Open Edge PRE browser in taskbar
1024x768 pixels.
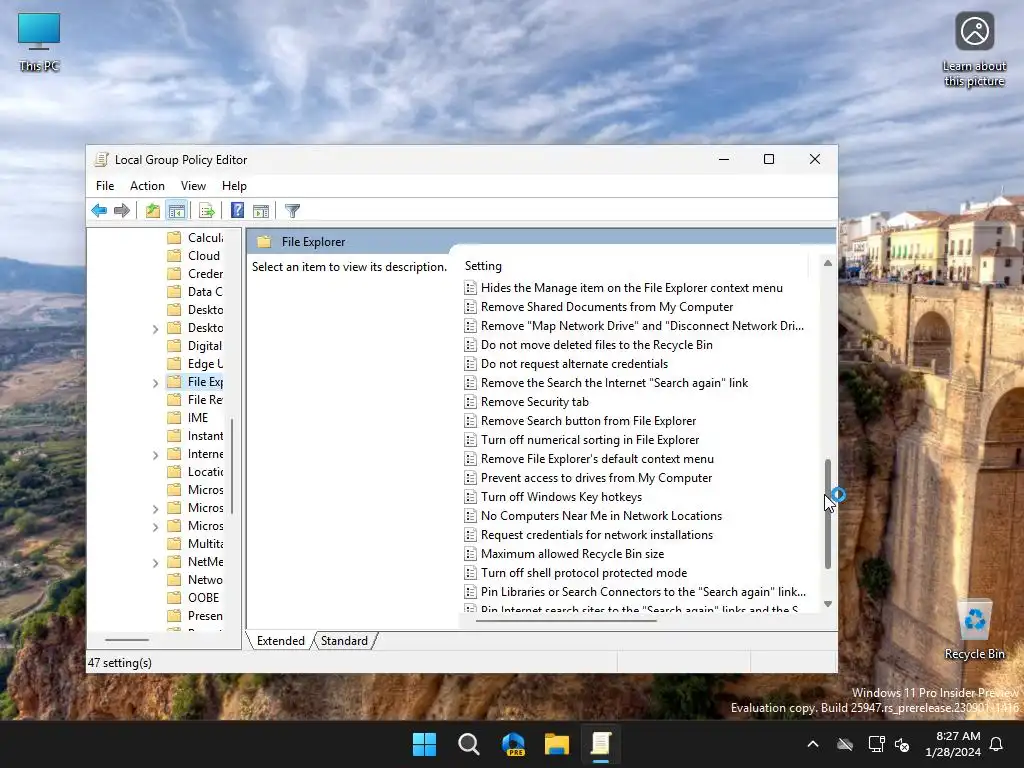(x=513, y=744)
